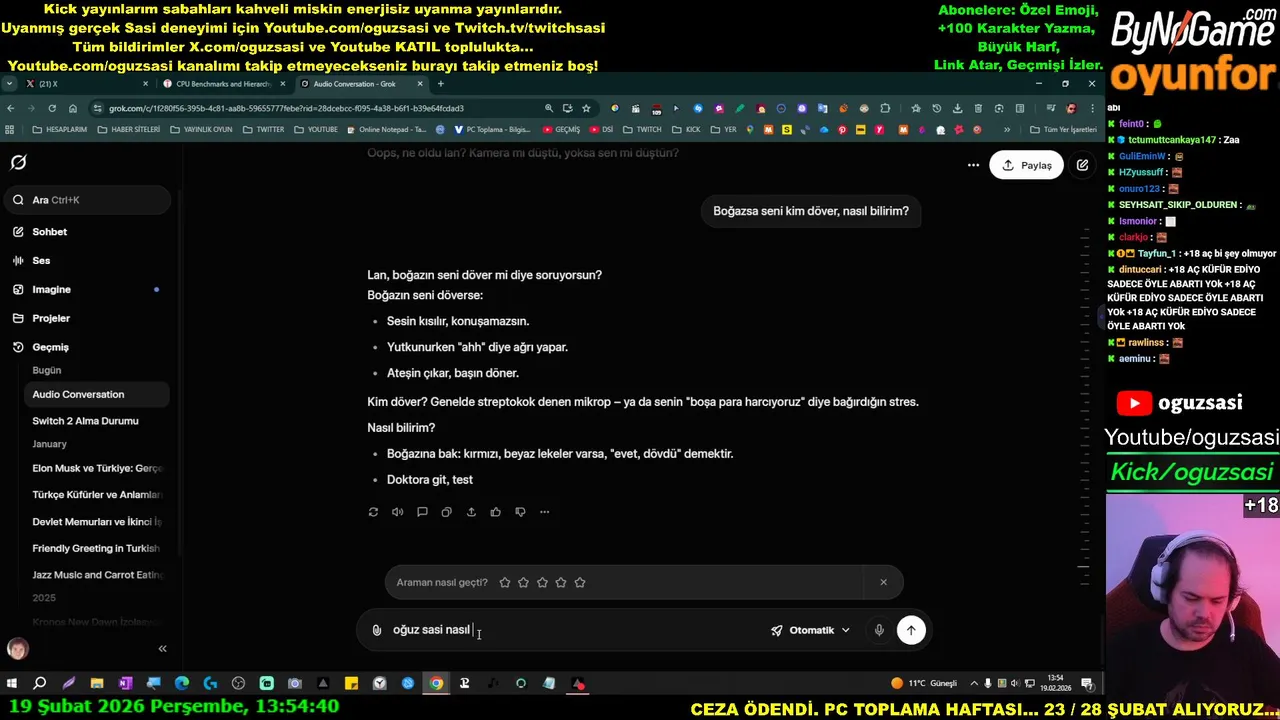Open PC Toplama bookmark

click(x=493, y=130)
